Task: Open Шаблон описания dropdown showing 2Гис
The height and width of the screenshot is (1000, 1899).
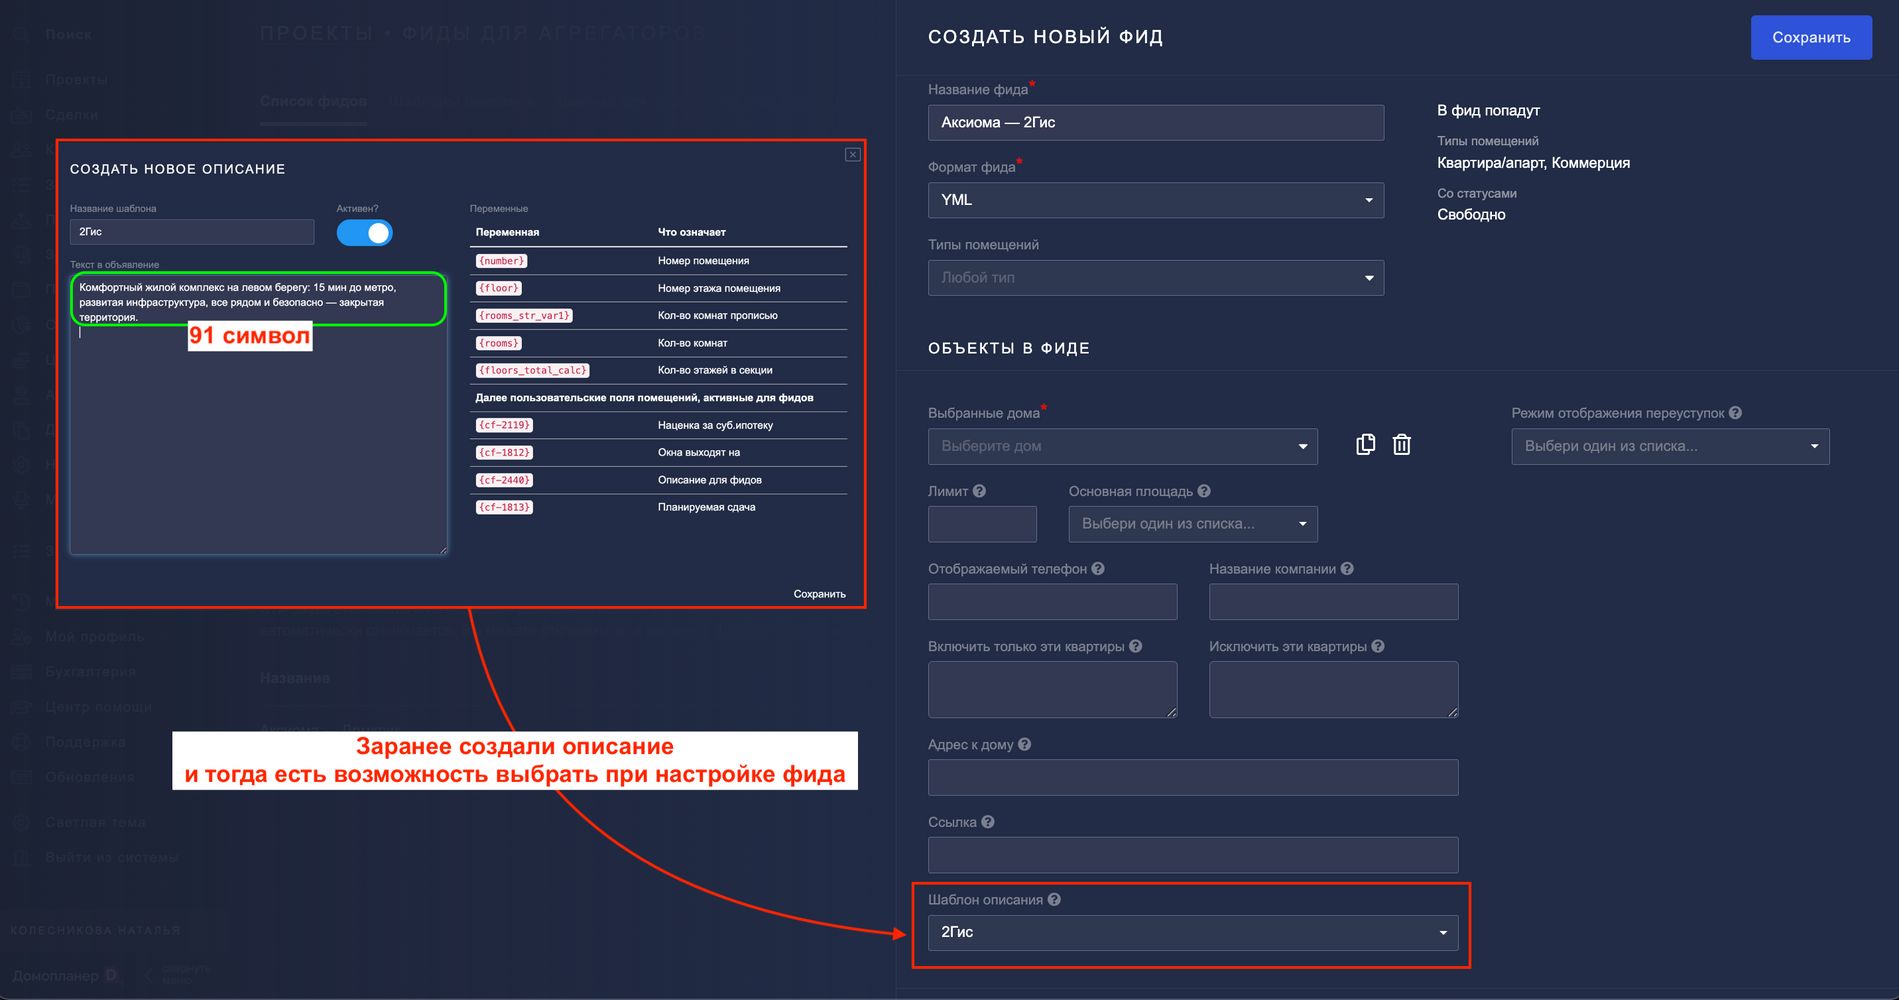Action: (x=1193, y=932)
